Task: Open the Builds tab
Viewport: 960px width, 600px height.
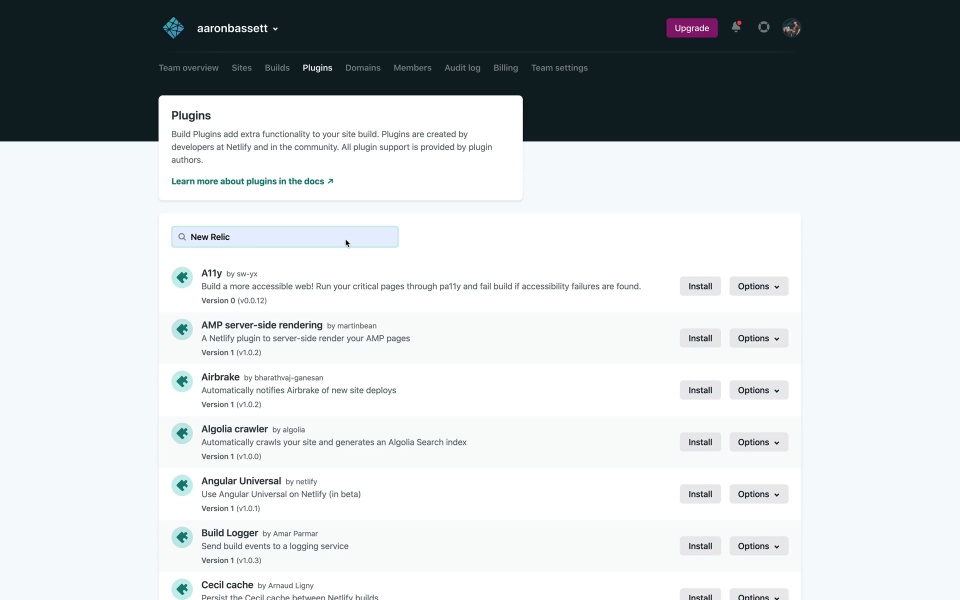Action: click(277, 68)
